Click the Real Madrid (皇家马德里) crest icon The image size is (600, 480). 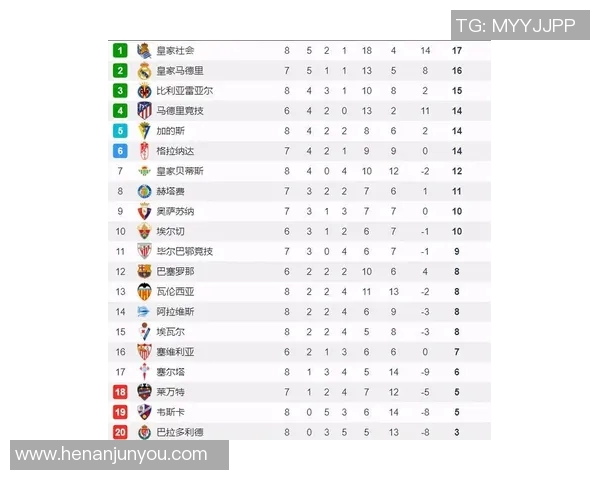tap(144, 70)
